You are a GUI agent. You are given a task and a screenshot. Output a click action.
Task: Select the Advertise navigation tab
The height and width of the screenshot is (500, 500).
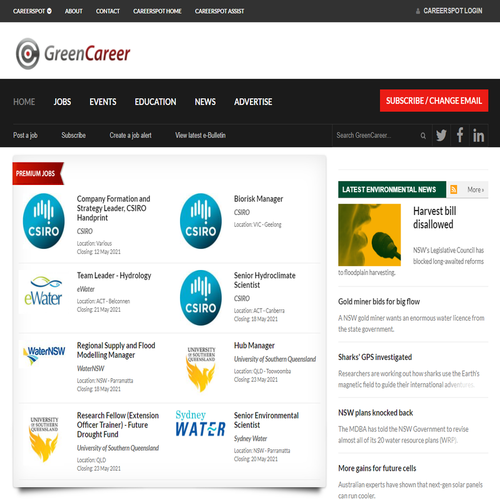[253, 102]
